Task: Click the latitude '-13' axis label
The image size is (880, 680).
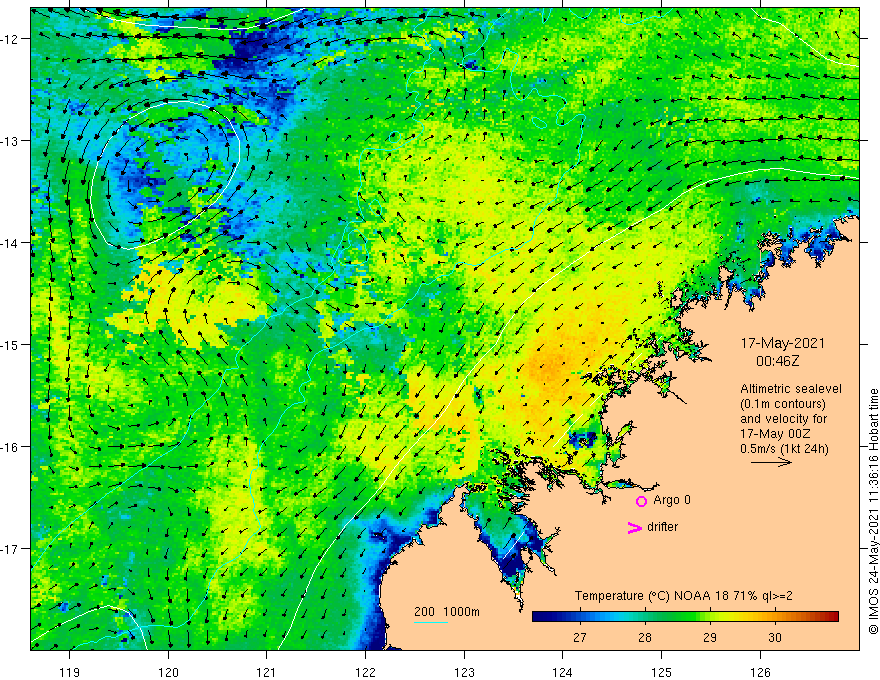Action: pos(10,141)
